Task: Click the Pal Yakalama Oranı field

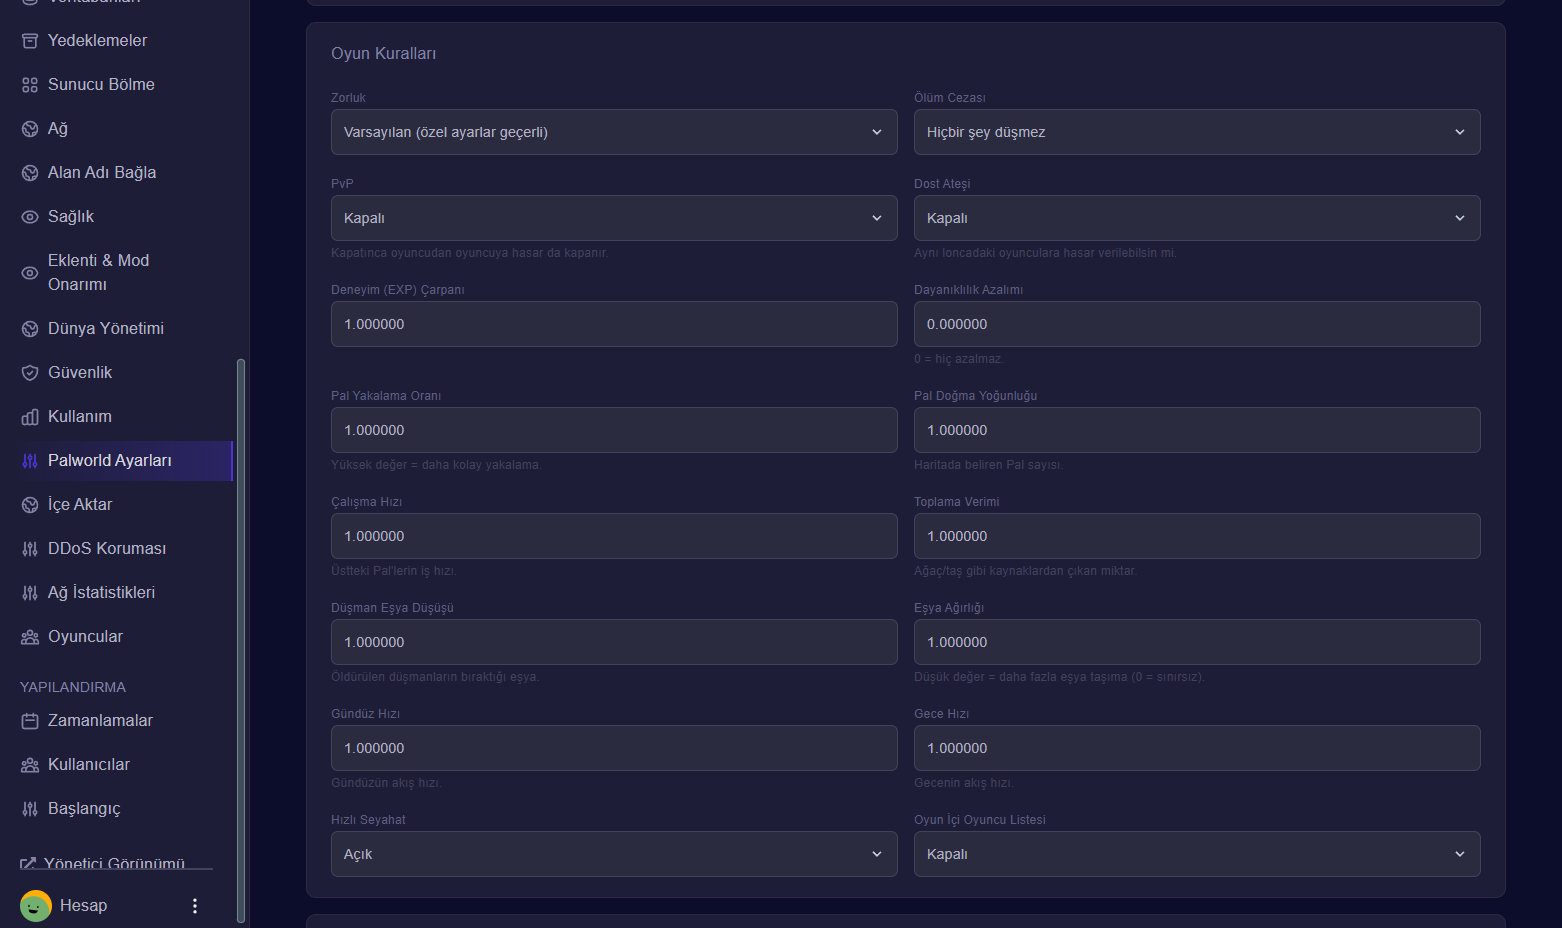Action: (614, 430)
